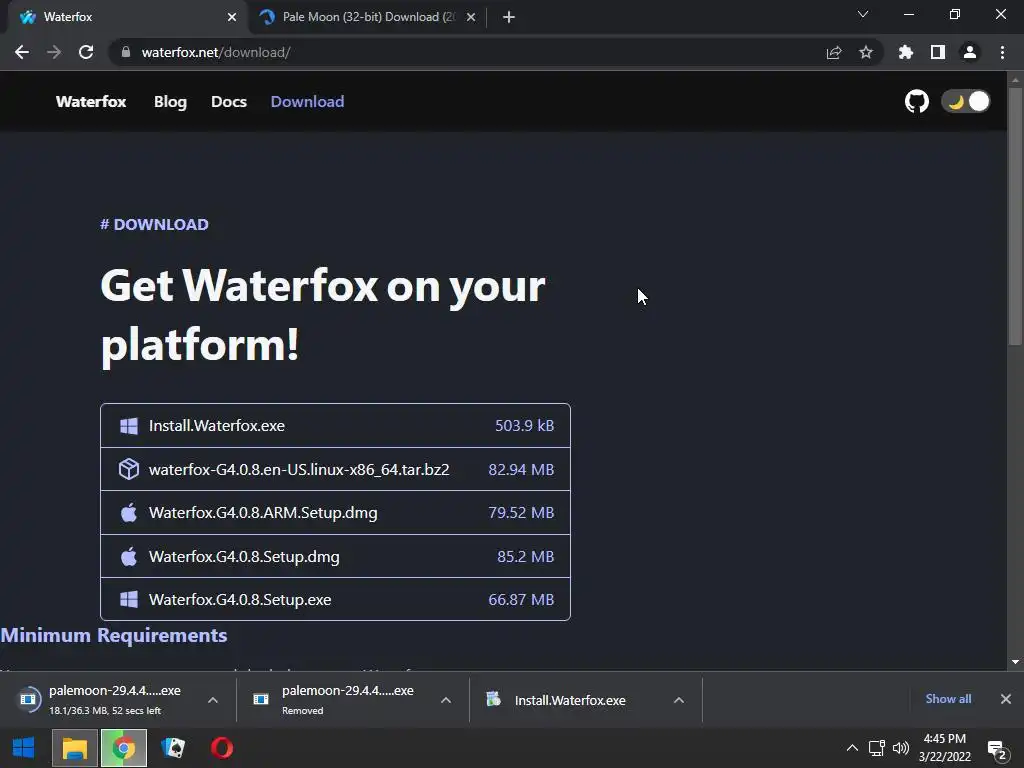
Task: Expand options for the downloading palemoon file
Action: tap(213, 700)
